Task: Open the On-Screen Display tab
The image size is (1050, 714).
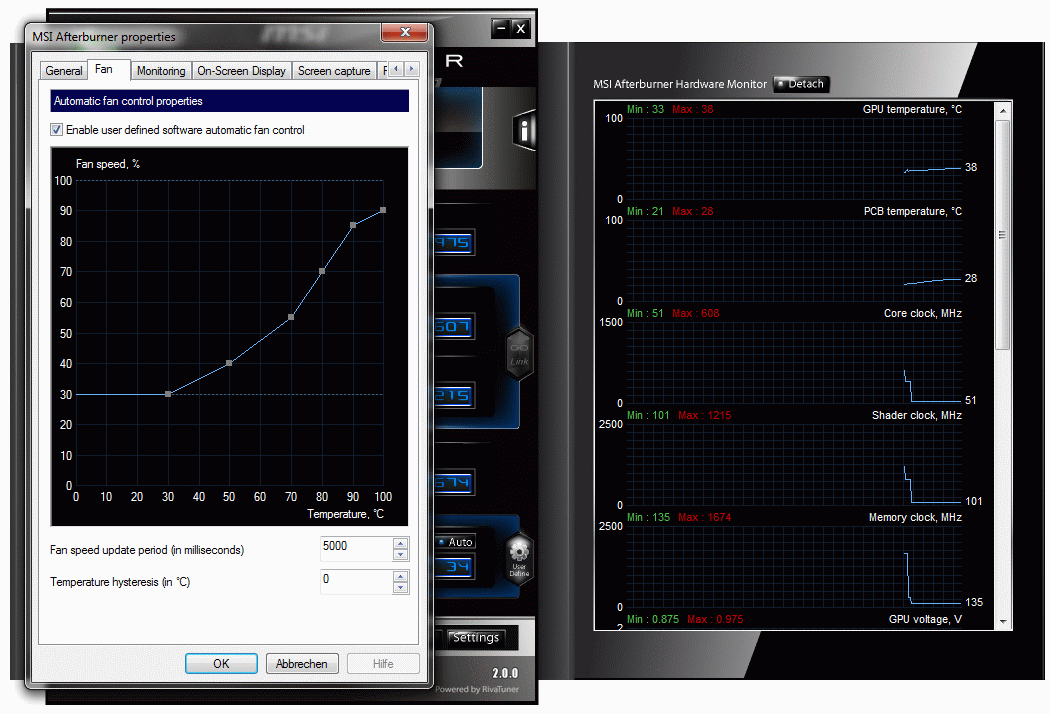Action: click(241, 71)
